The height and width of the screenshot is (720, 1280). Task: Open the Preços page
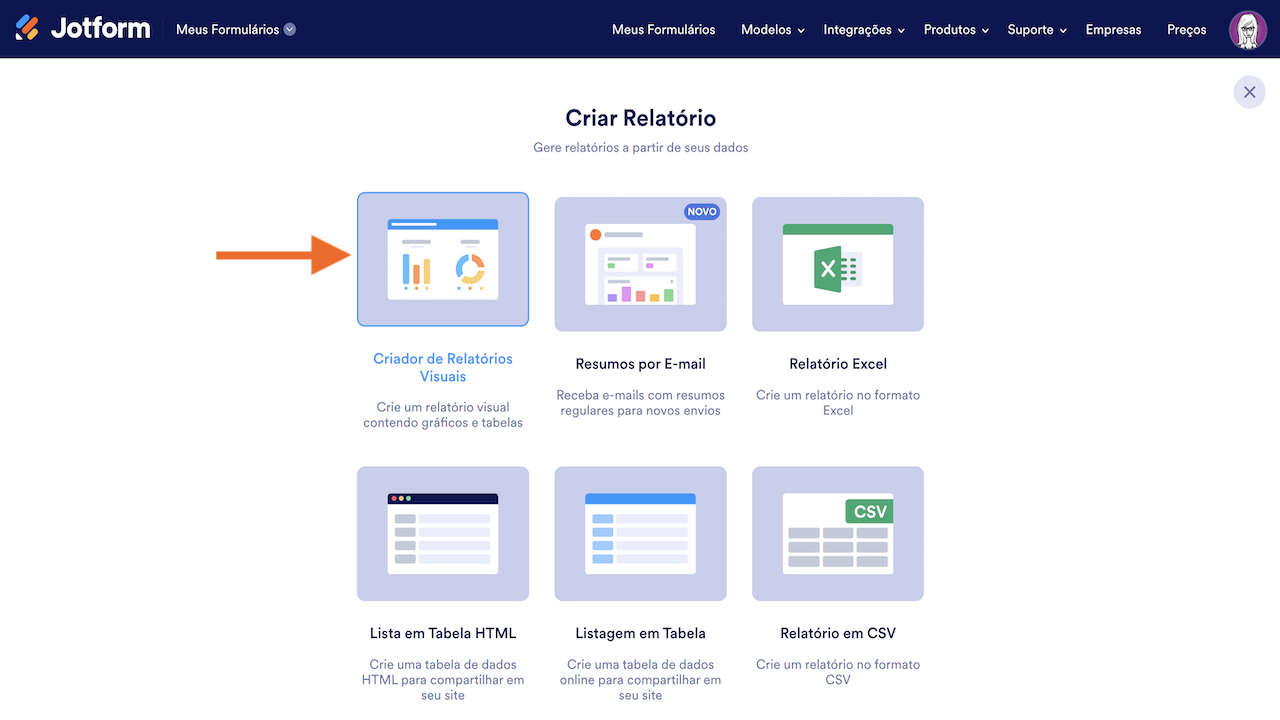[1187, 30]
